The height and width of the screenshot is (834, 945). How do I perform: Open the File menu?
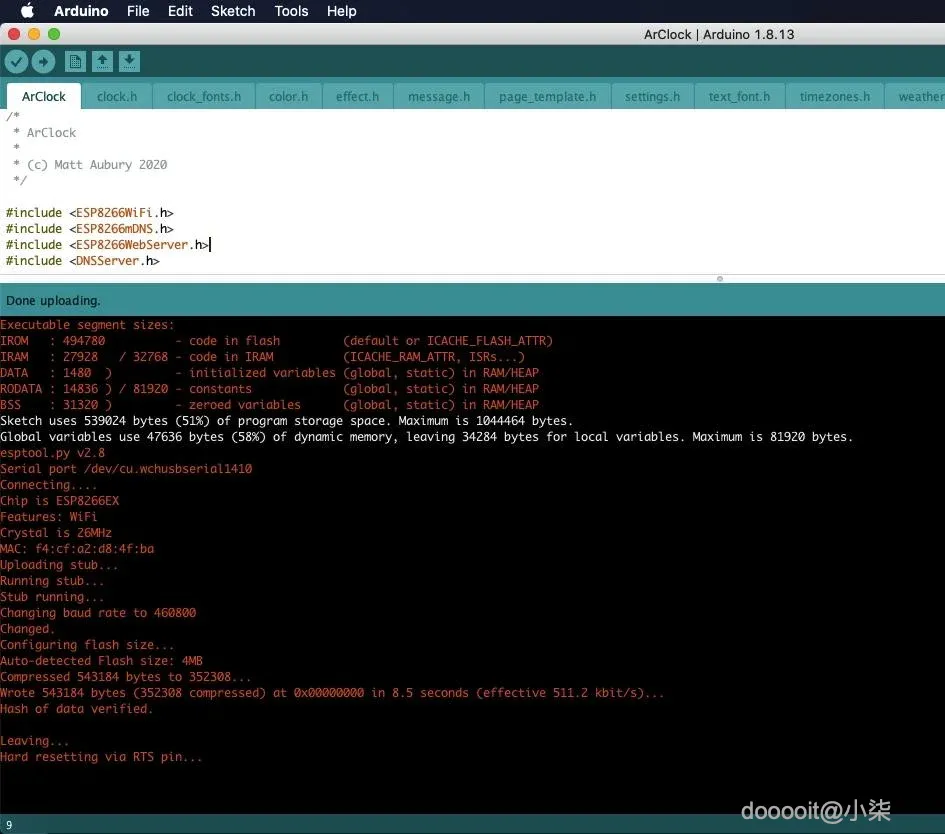(138, 11)
